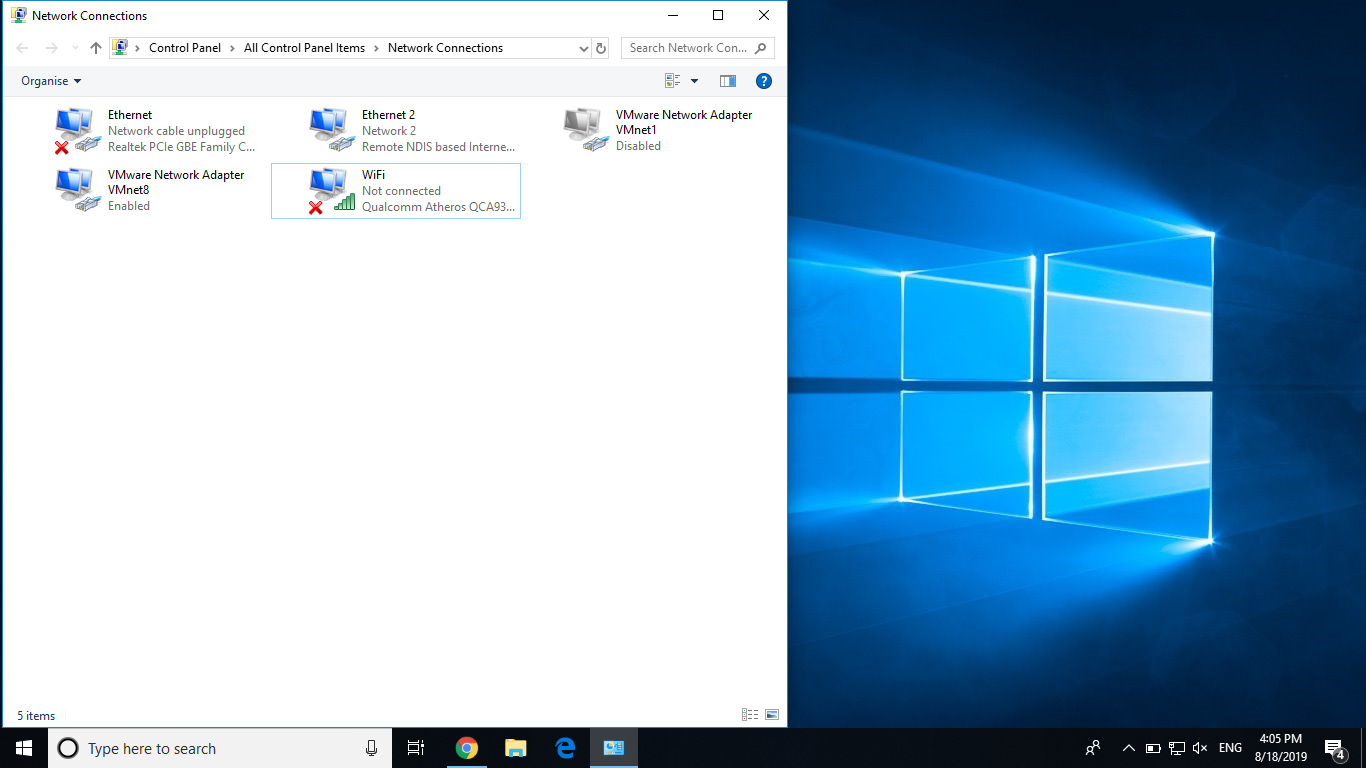Screen dimensions: 1366x768
Task: Select the Ethernet adapter icon
Action: point(78,131)
